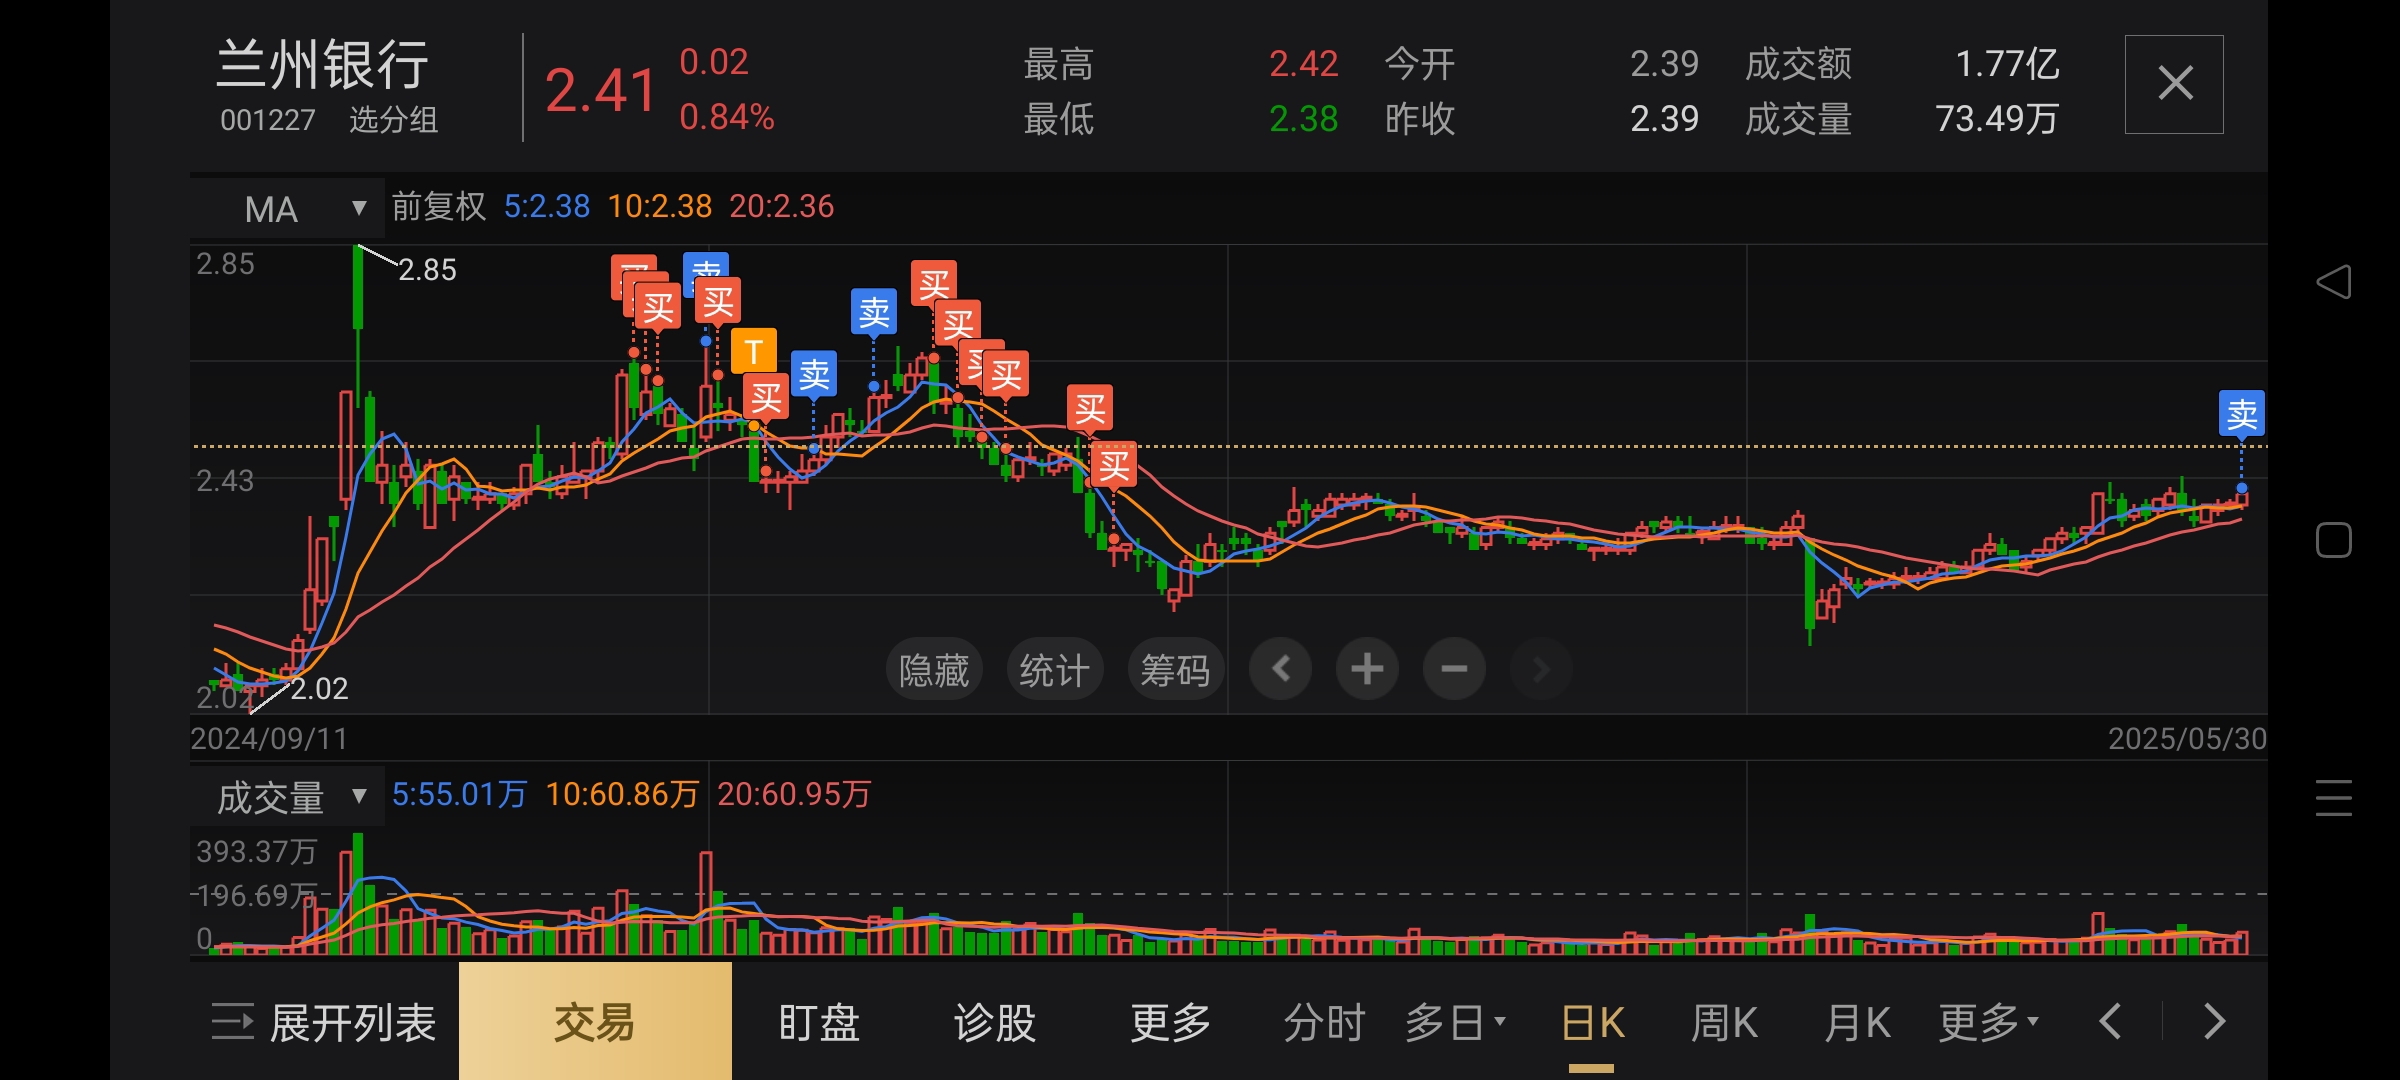The image size is (2400, 1080).
Task: Click 选分组 to choose a watchlist group
Action: pos(393,120)
